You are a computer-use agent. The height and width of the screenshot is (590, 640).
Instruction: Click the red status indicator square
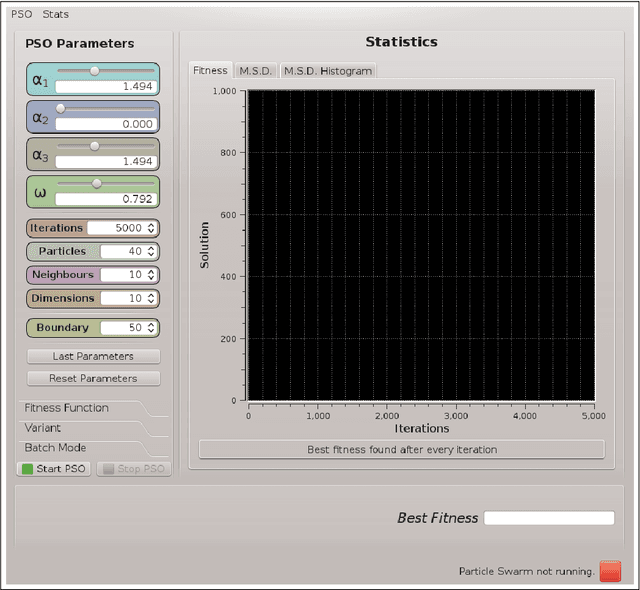point(610,571)
